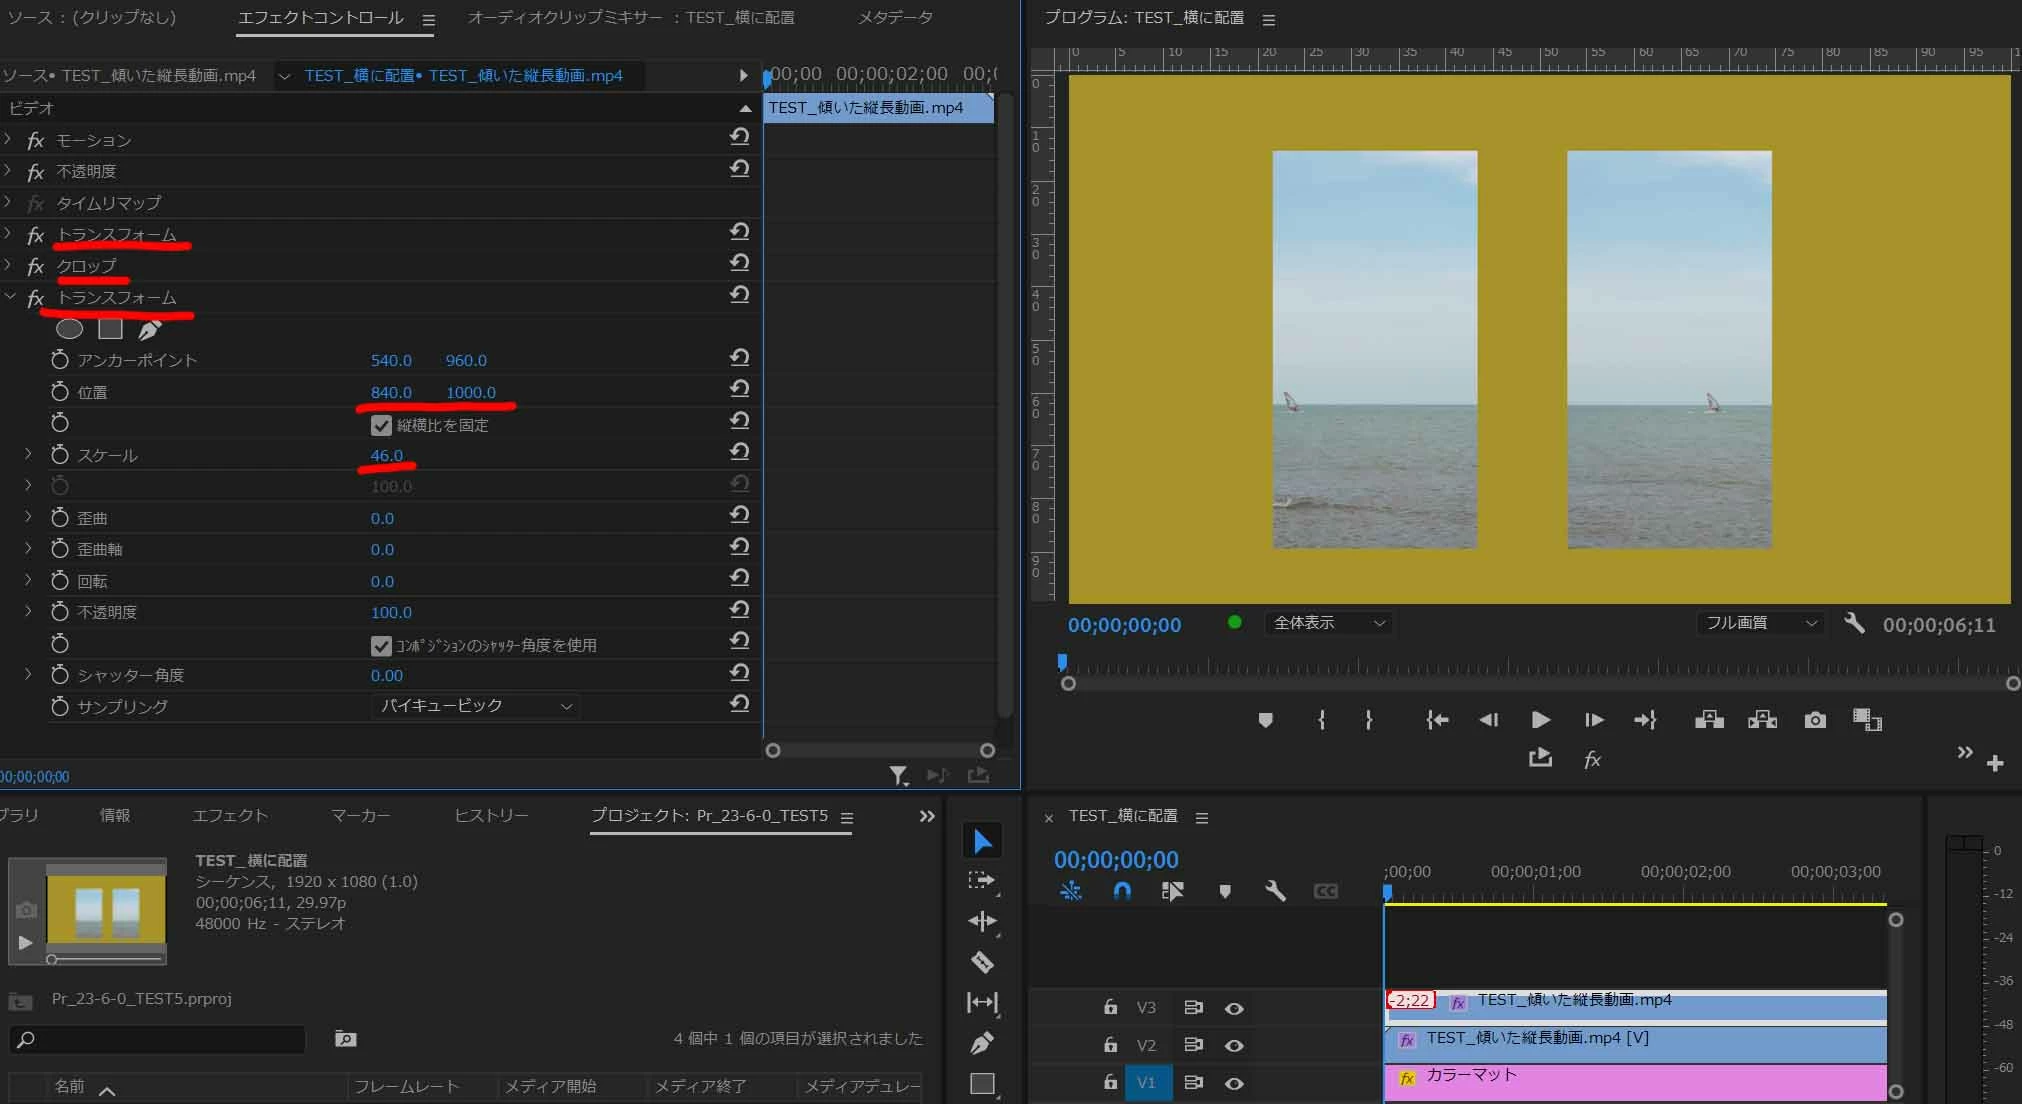Toggle コンポジションのシャッター角度を使用 checkbox
Image resolution: width=2022 pixels, height=1104 pixels.
click(x=381, y=645)
